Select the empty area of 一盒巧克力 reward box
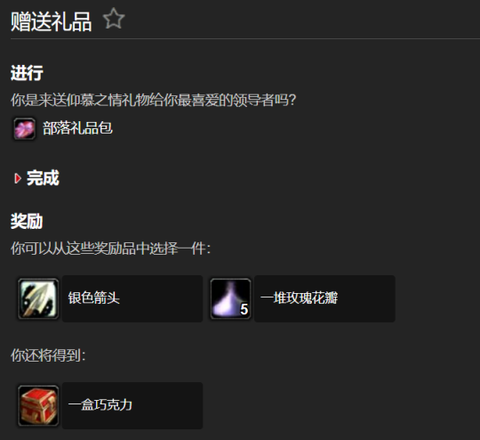This screenshot has height=440, width=480. [x=168, y=406]
